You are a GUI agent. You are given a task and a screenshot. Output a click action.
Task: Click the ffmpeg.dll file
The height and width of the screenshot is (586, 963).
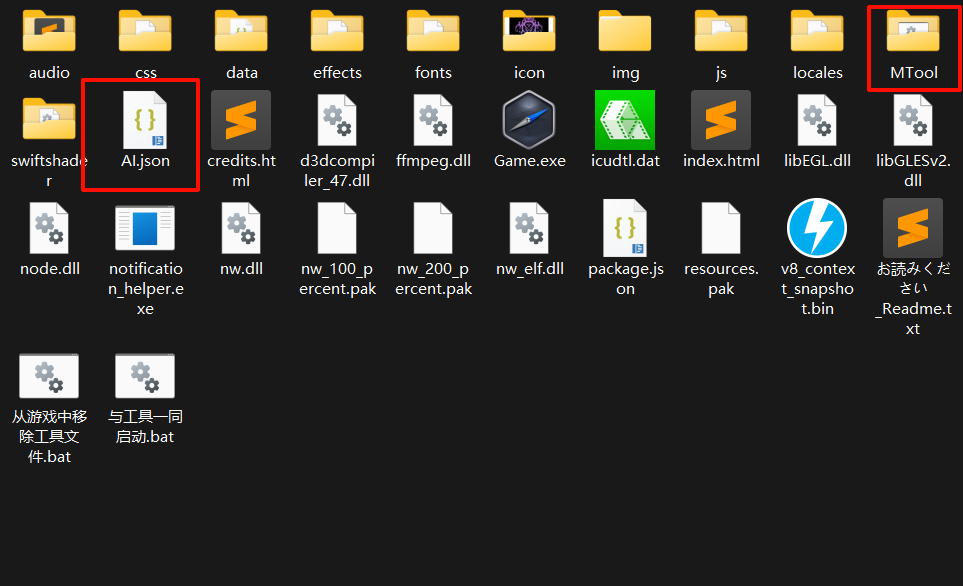click(432, 120)
